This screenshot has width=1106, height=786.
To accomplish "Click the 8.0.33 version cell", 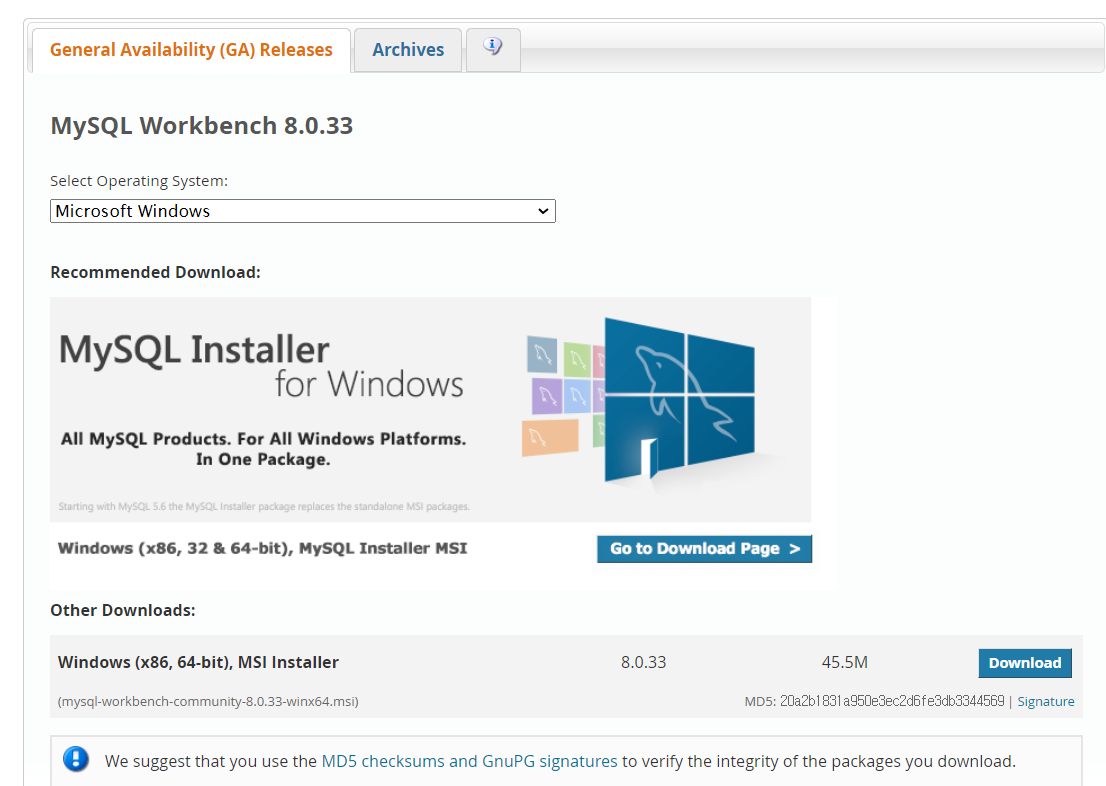I will coord(643,663).
